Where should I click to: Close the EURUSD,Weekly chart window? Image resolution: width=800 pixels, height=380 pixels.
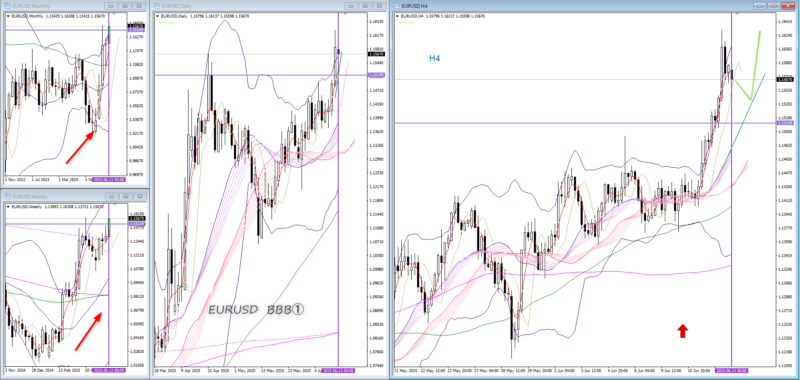[139, 196]
